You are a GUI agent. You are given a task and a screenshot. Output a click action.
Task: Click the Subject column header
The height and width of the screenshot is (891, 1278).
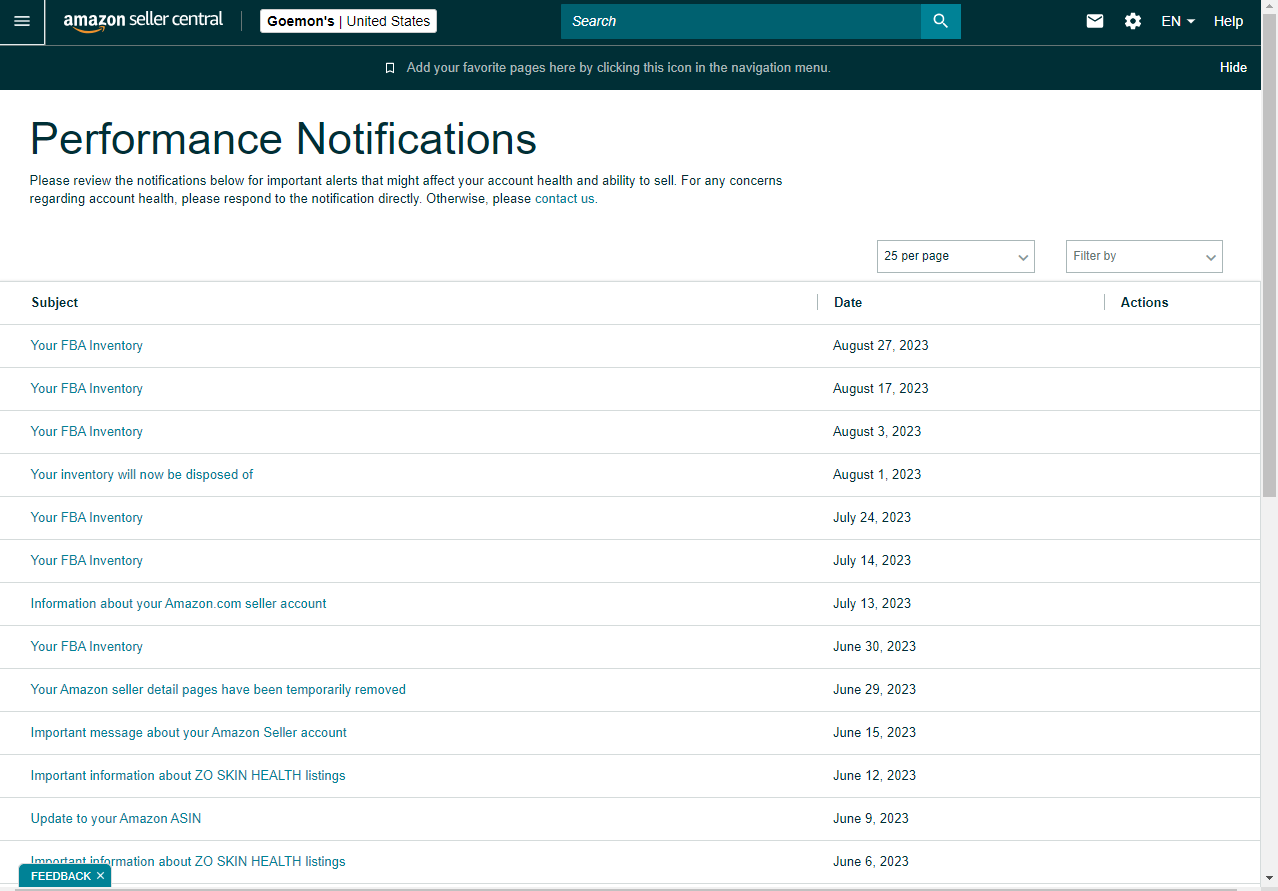[x=55, y=302]
